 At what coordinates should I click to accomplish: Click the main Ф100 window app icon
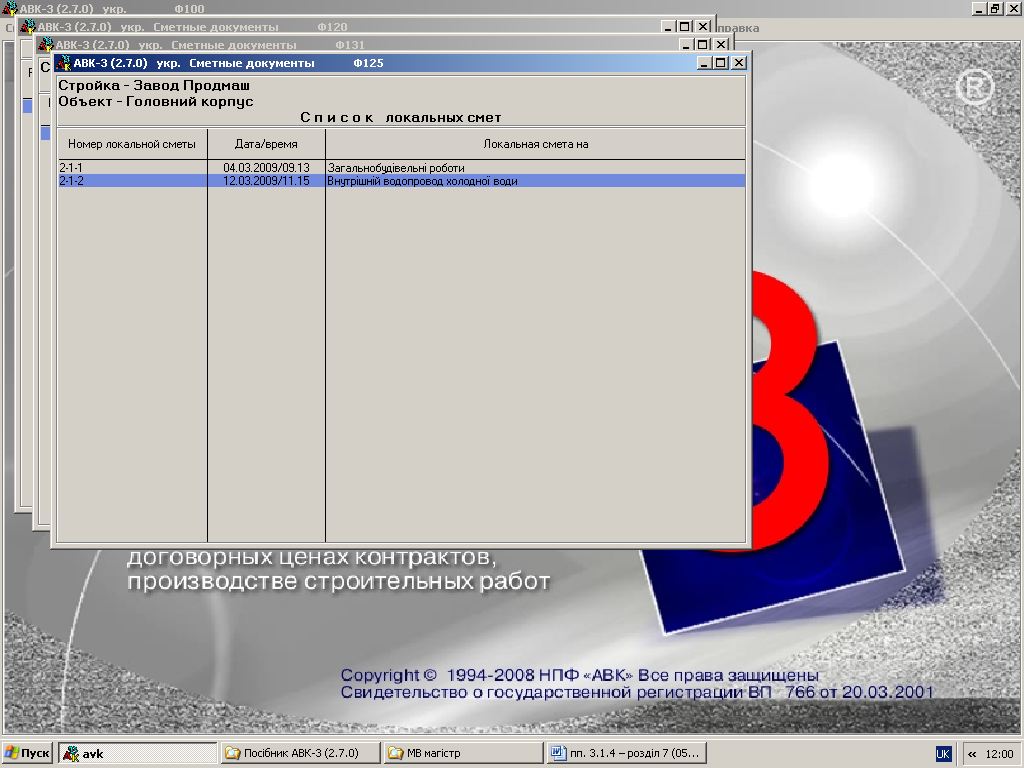[10, 8]
